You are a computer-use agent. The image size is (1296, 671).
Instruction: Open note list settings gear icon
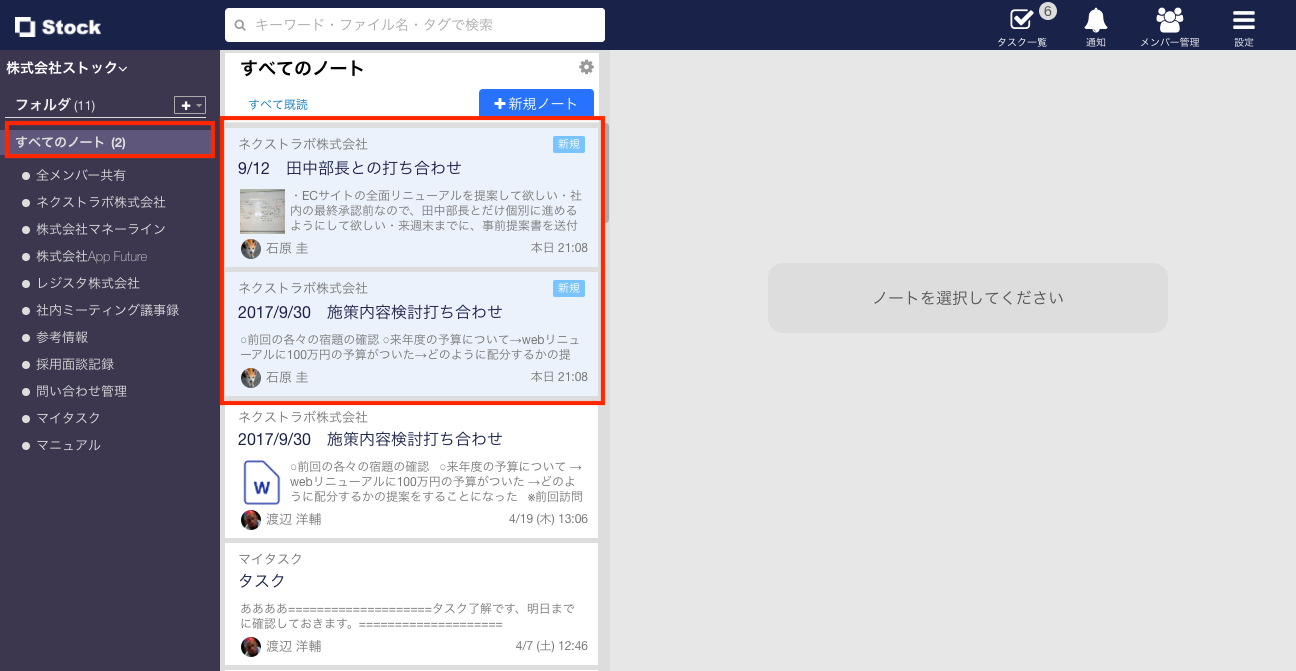tap(586, 67)
